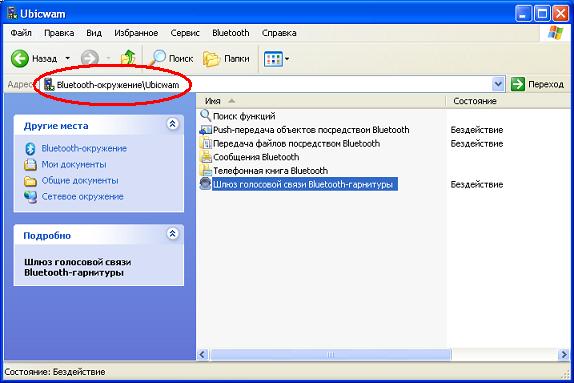This screenshot has width=574, height=383.
Task: Click the Сетевое окружение network icon
Action: (x=30, y=197)
